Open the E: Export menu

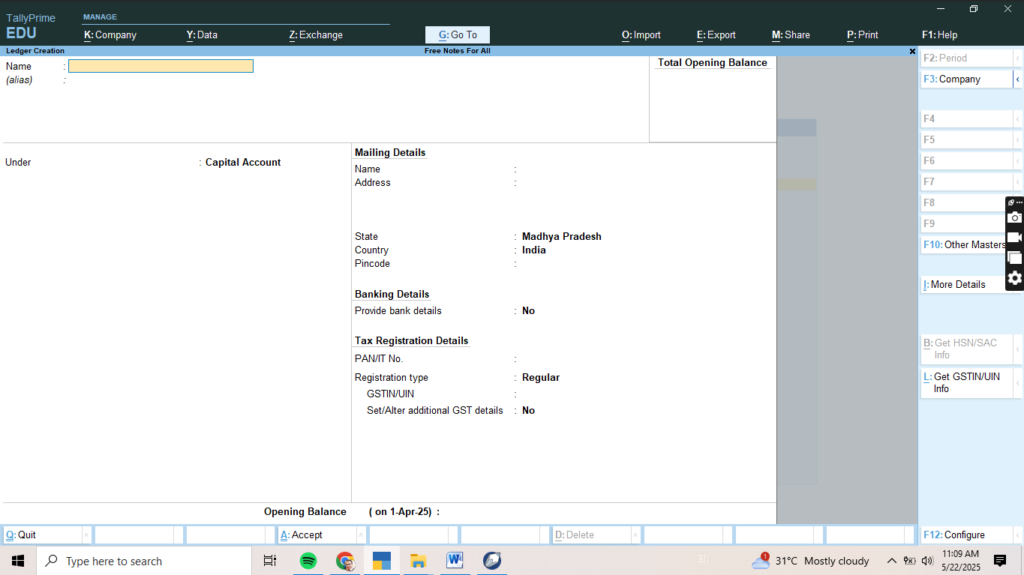(x=716, y=35)
